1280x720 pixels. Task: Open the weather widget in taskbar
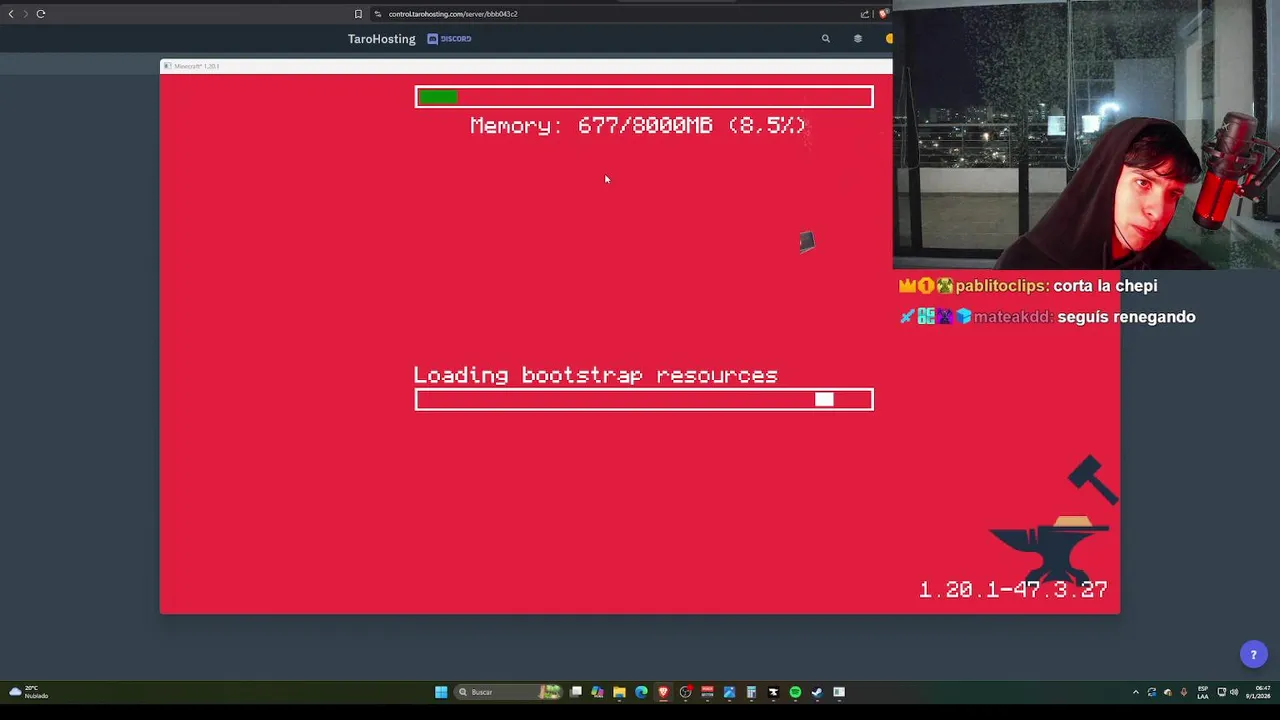(29, 692)
